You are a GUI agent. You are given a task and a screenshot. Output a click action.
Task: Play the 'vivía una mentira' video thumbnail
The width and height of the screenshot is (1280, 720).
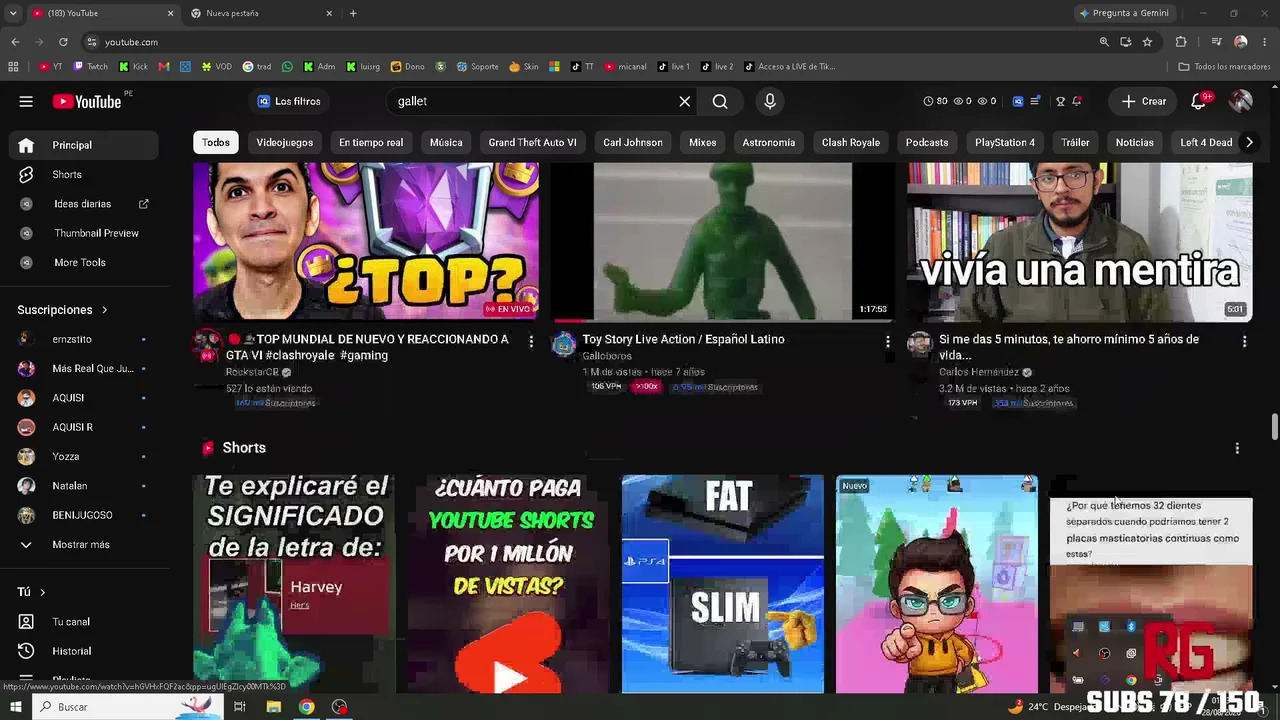click(1079, 242)
